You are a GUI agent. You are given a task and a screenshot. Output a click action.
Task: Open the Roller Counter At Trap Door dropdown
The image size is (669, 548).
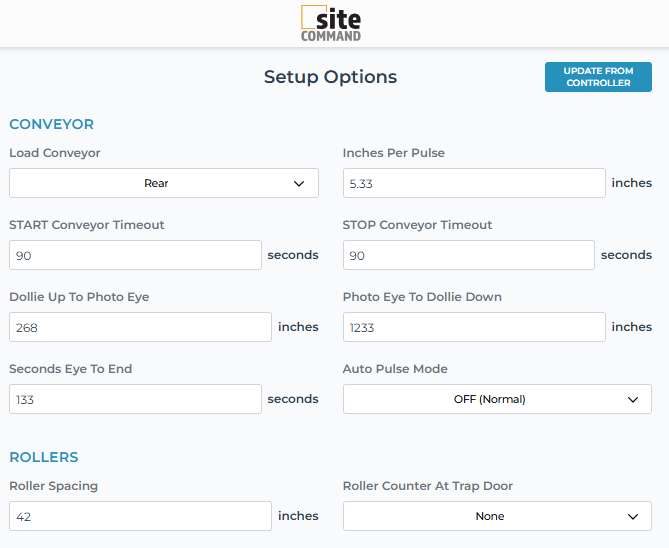click(x=496, y=516)
